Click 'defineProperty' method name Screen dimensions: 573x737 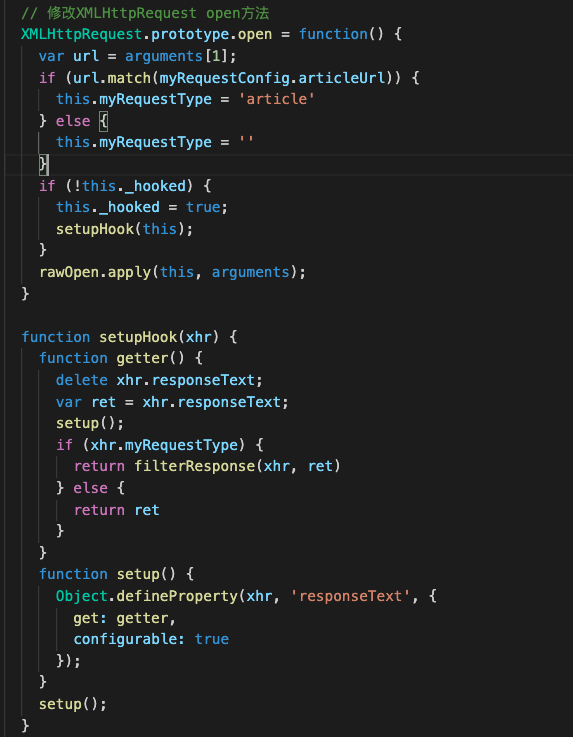point(177,596)
